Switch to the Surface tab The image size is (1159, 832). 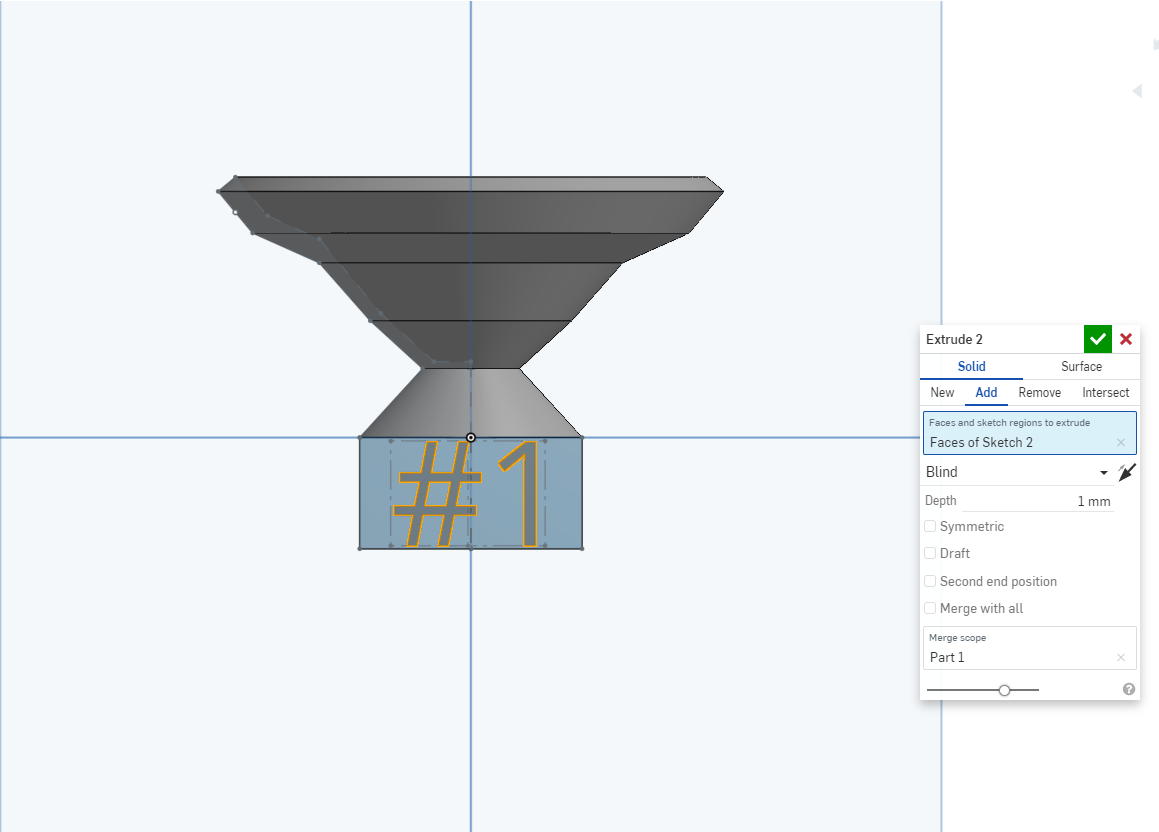click(1081, 367)
